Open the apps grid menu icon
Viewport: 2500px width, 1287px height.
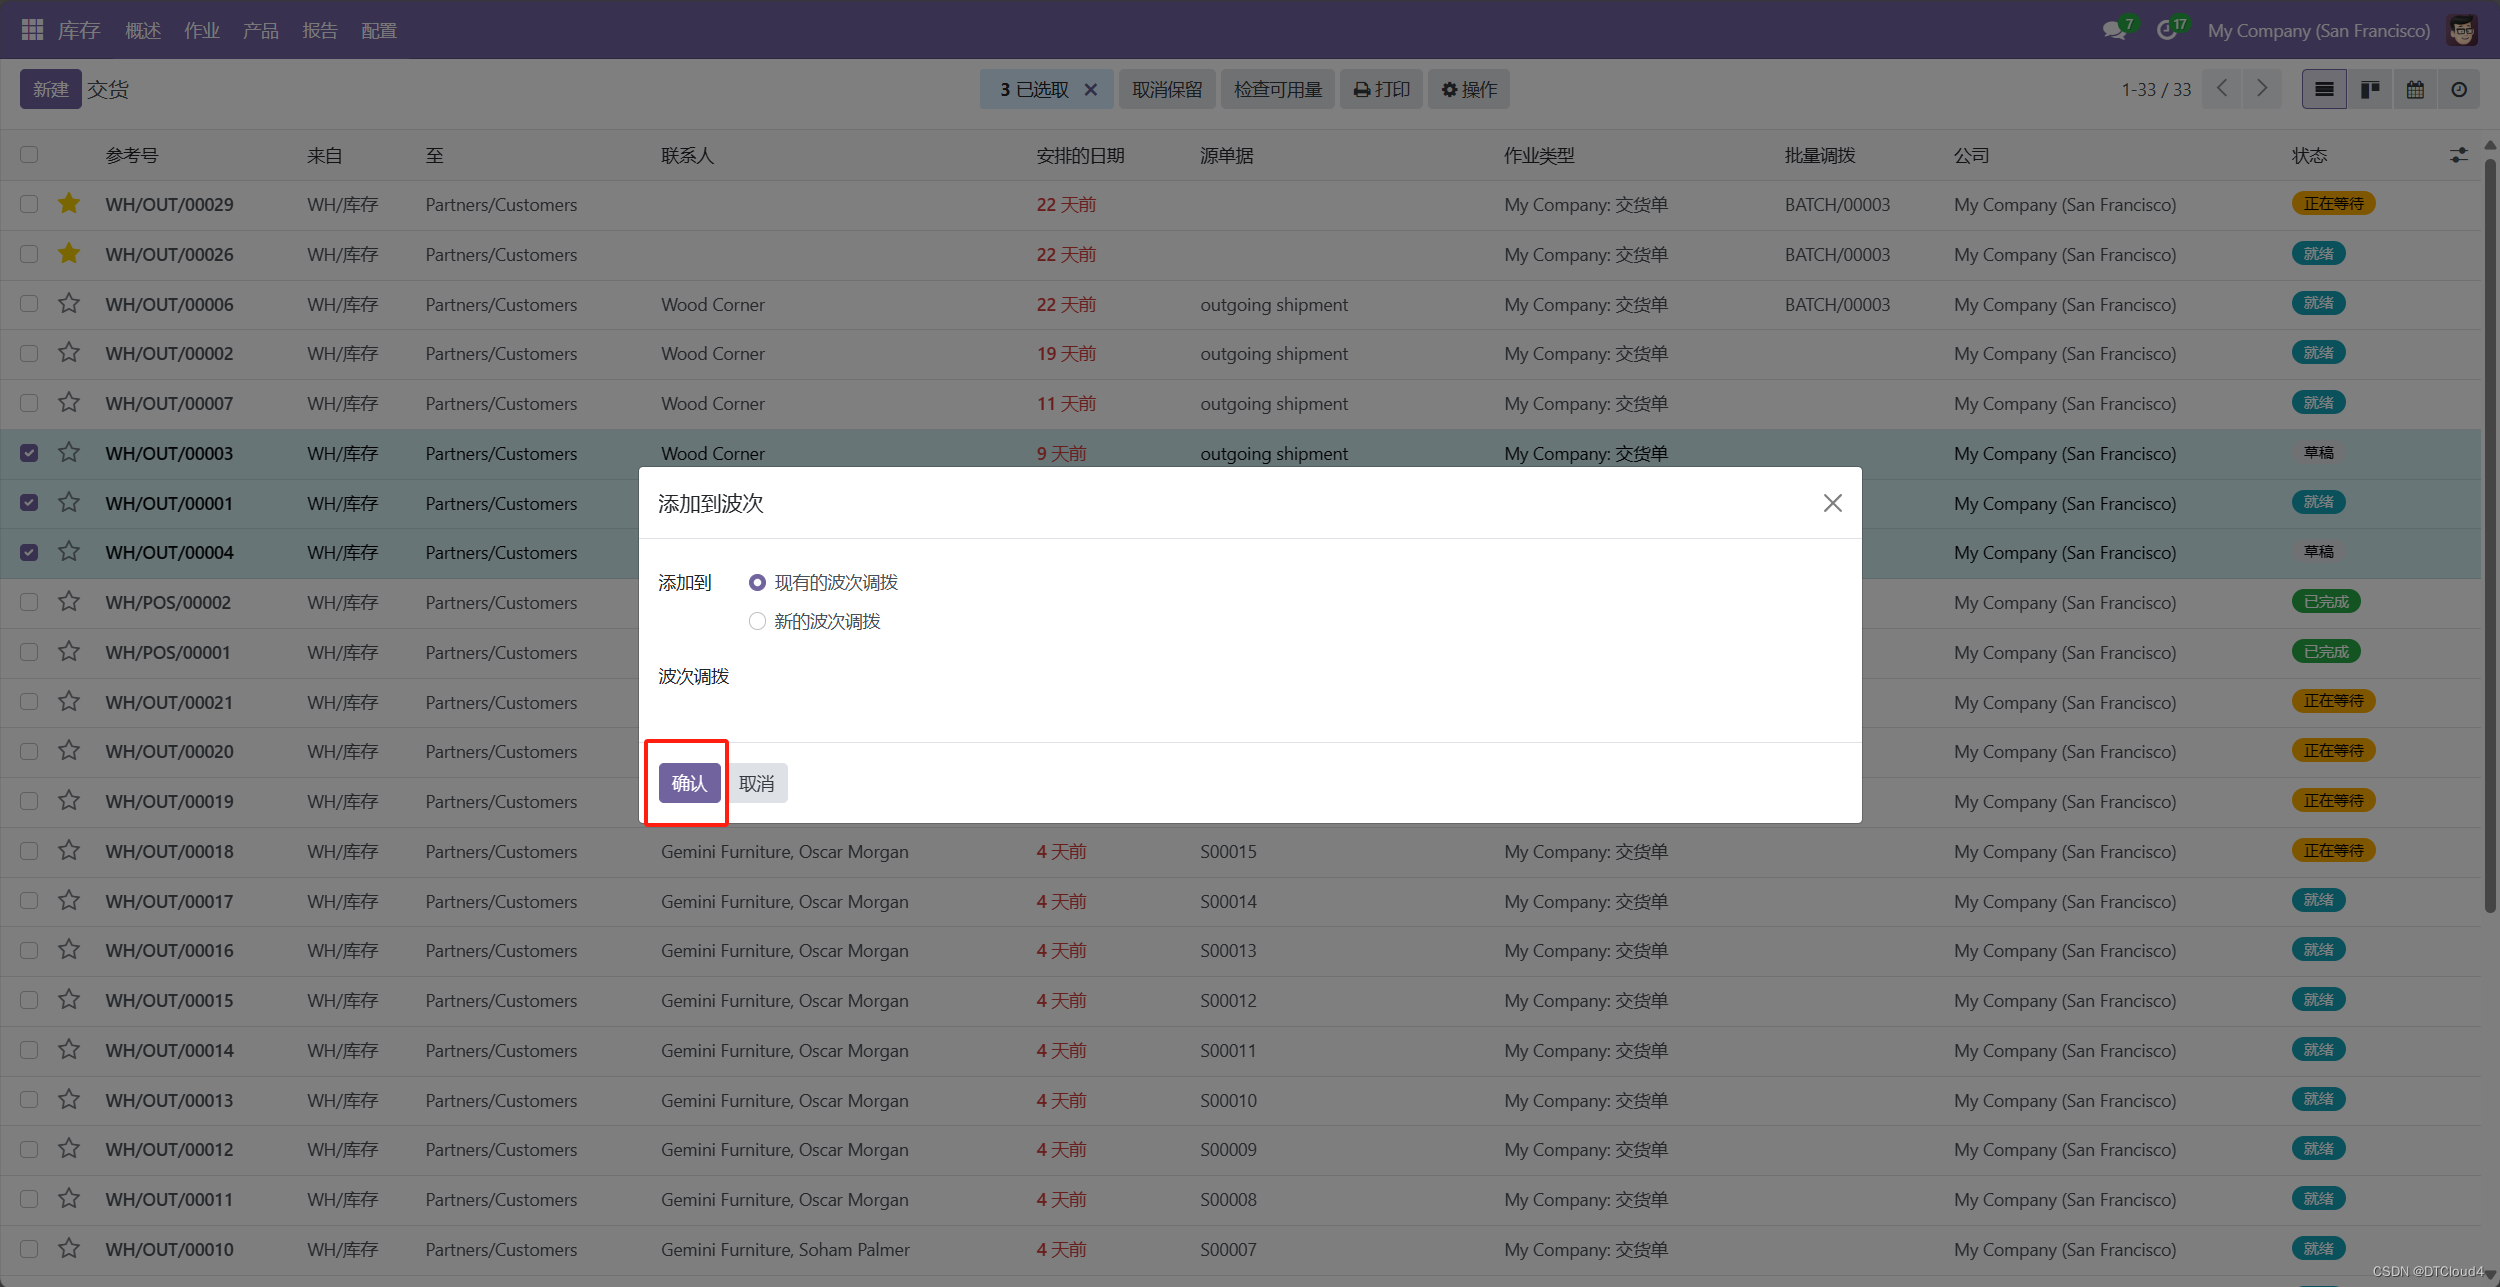[32, 30]
